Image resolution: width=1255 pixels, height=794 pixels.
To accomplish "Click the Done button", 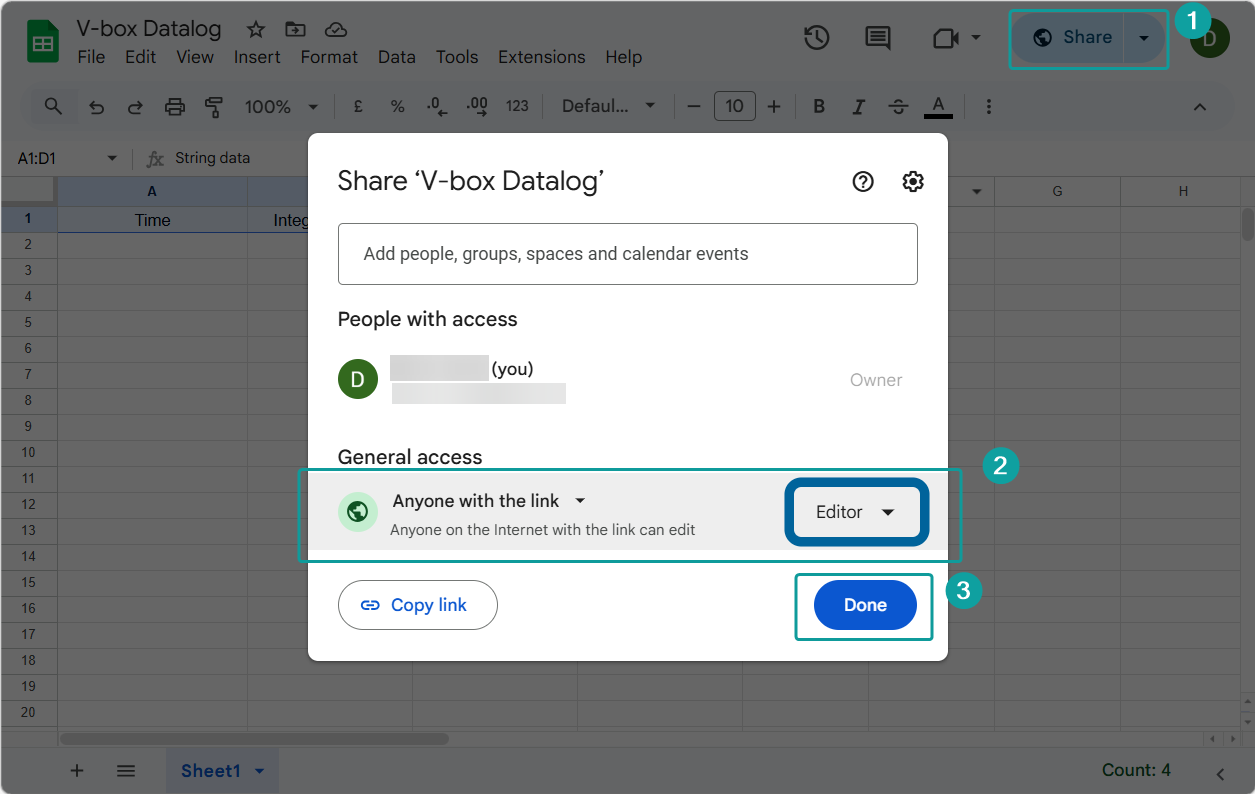I will (865, 605).
